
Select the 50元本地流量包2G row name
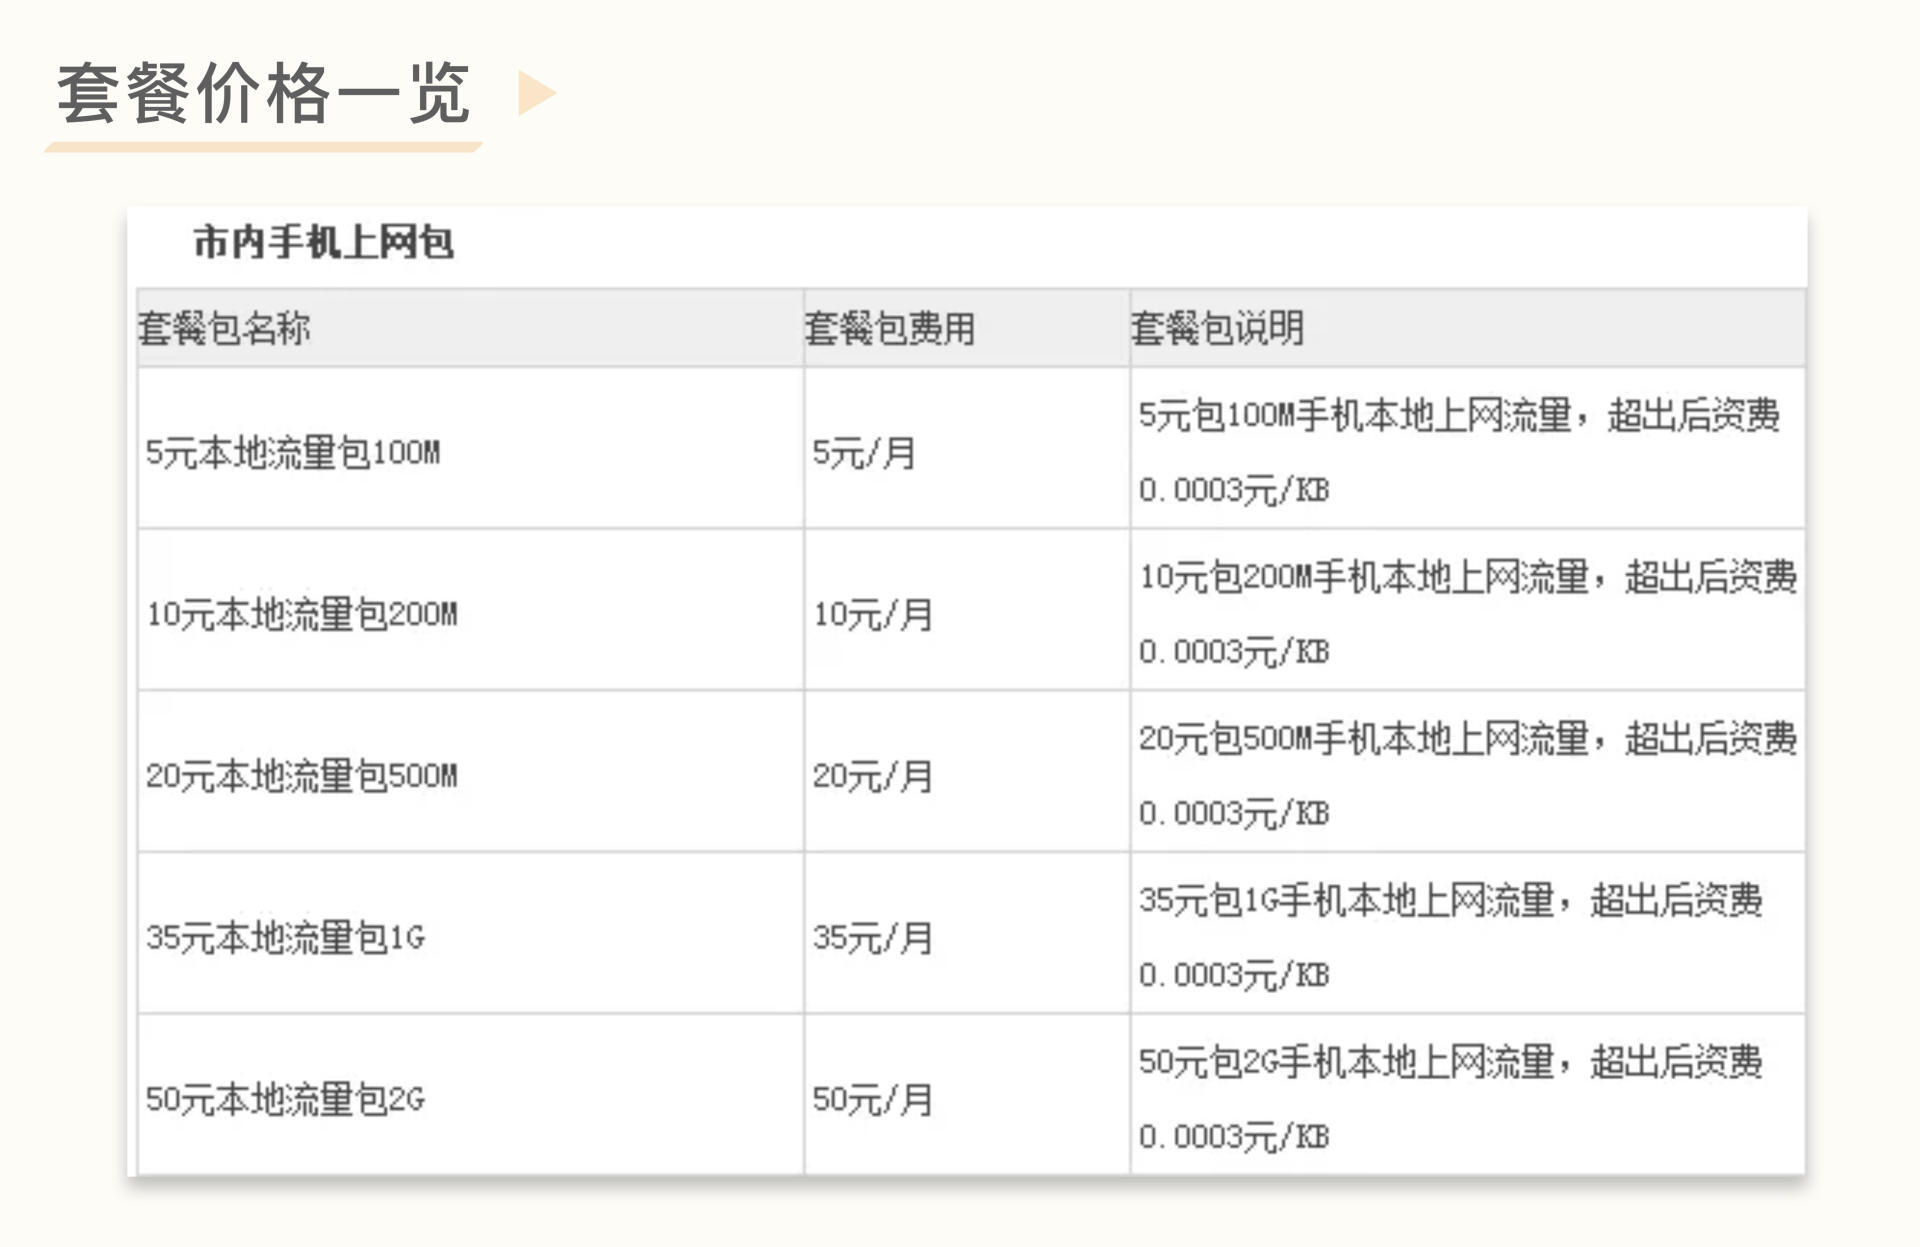tap(285, 1100)
